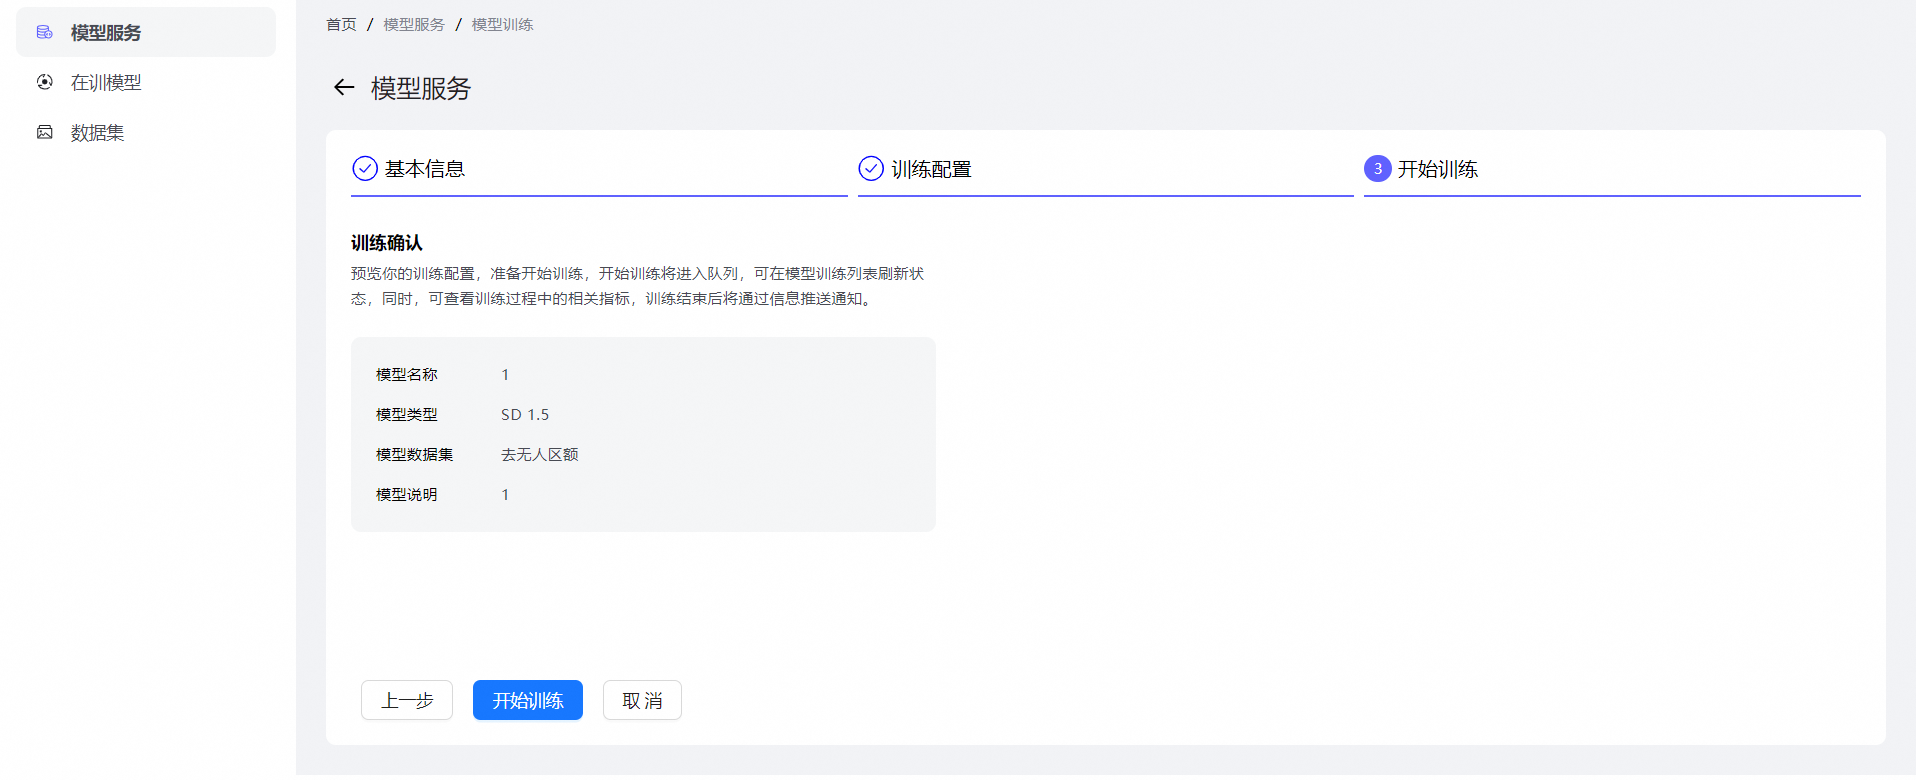Click the 上一步 button
This screenshot has height=780, width=1916.
pyautogui.click(x=407, y=700)
